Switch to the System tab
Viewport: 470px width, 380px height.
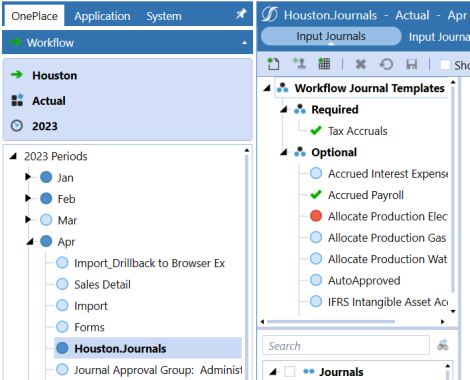coord(164,16)
